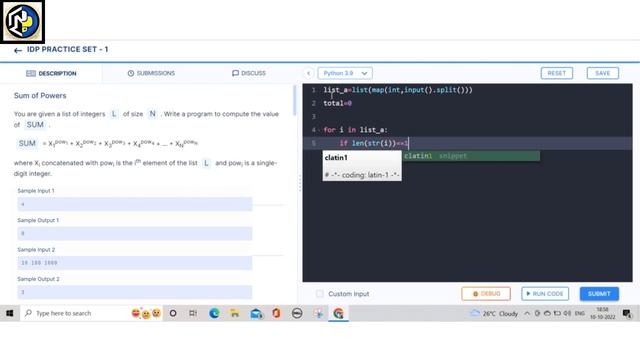640x360 pixels.
Task: Open File Explorer from the taskbar
Action: [235, 313]
